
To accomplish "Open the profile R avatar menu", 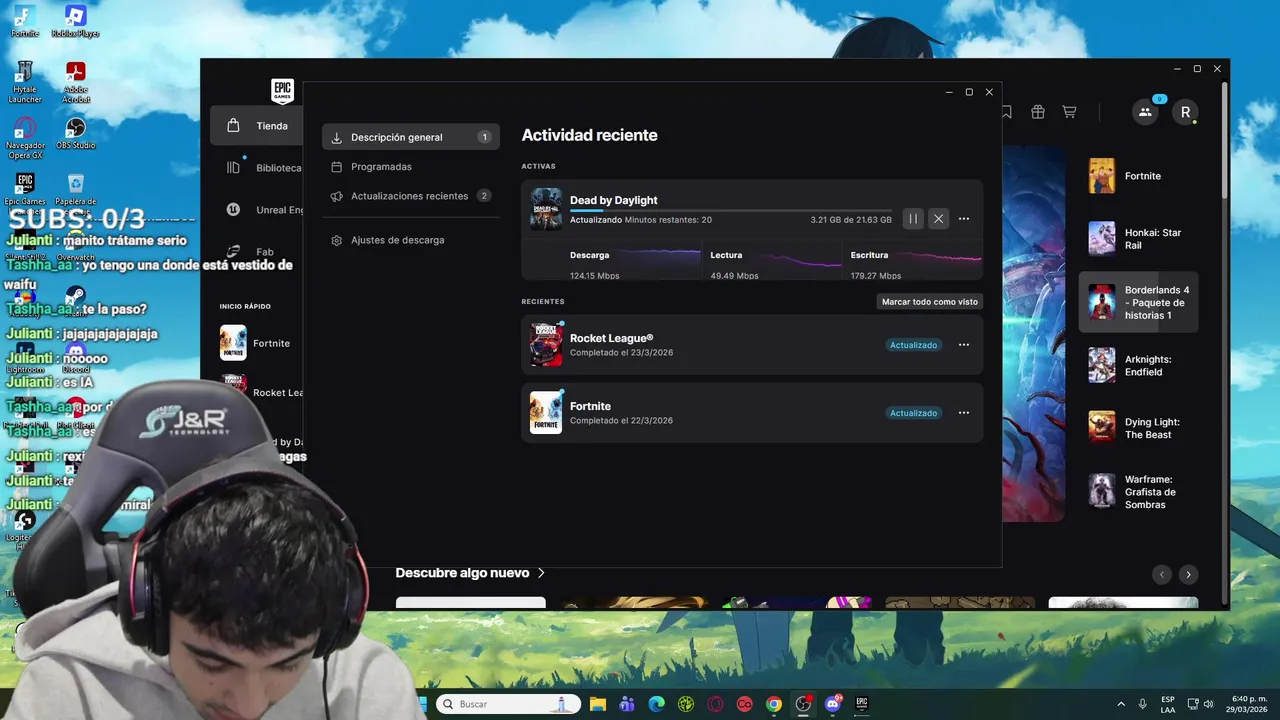I will [1186, 112].
